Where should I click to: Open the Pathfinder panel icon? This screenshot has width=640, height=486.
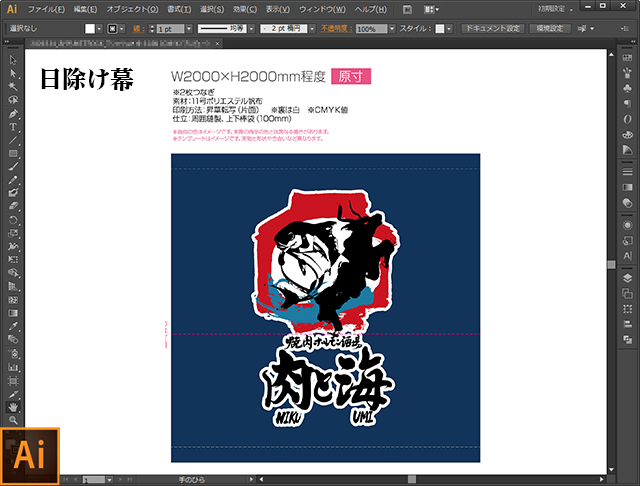627,340
